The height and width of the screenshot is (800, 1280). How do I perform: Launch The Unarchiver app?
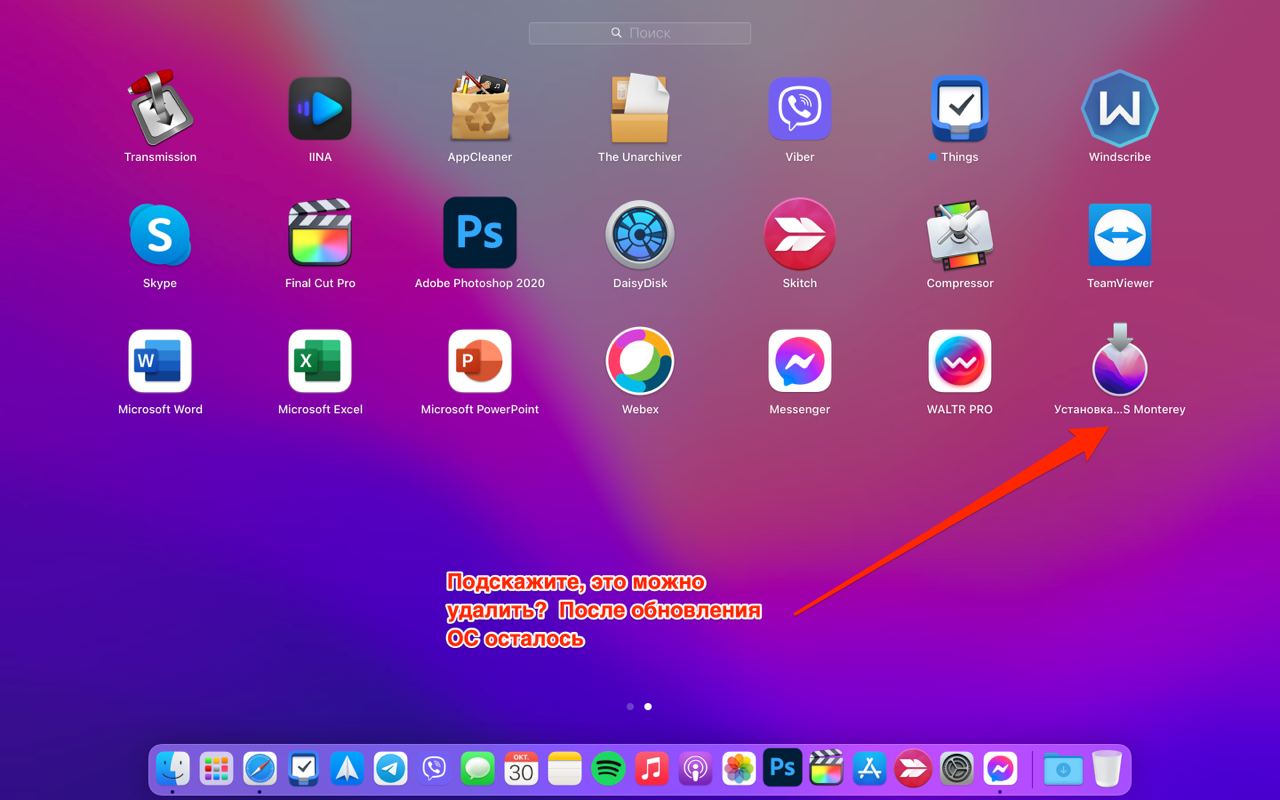(x=640, y=107)
